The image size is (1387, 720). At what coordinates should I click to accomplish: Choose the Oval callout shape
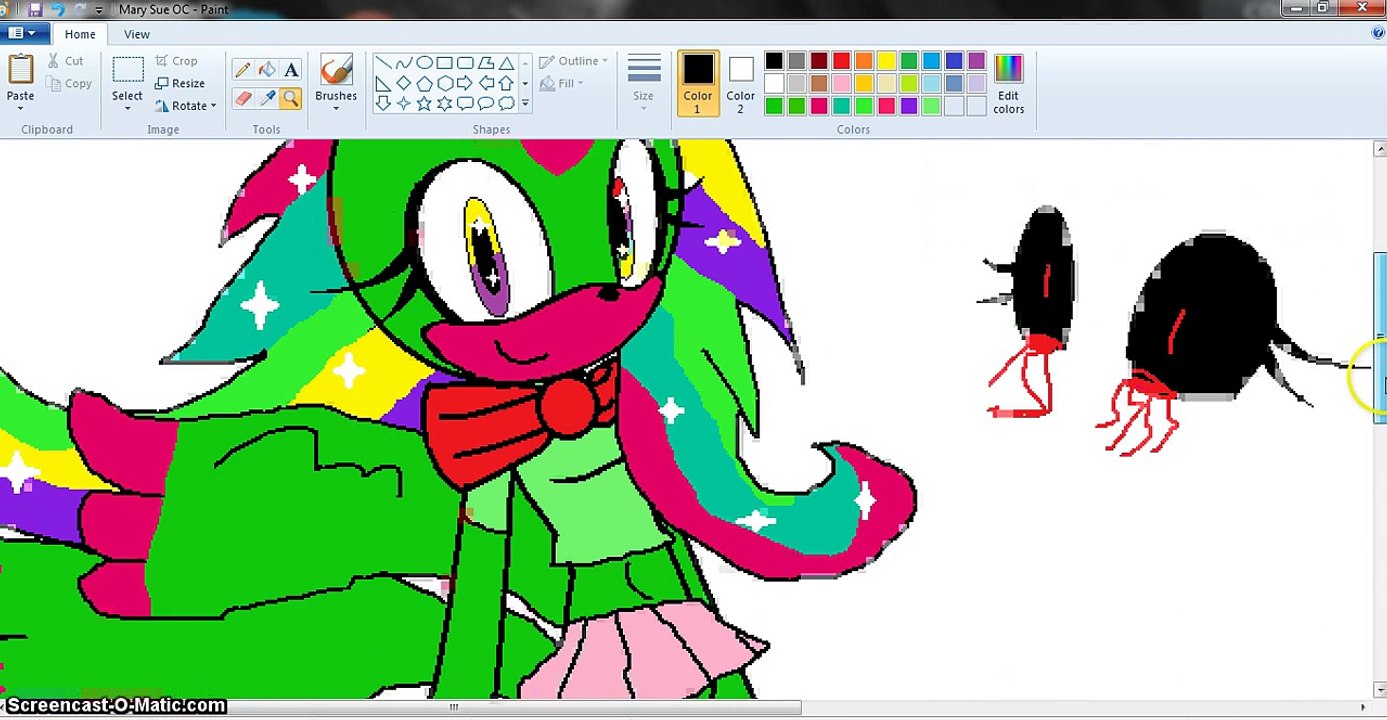pos(486,103)
